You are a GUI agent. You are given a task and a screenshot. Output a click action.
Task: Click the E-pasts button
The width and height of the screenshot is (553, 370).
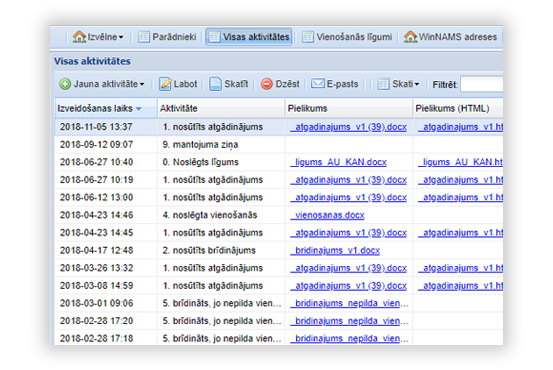335,84
